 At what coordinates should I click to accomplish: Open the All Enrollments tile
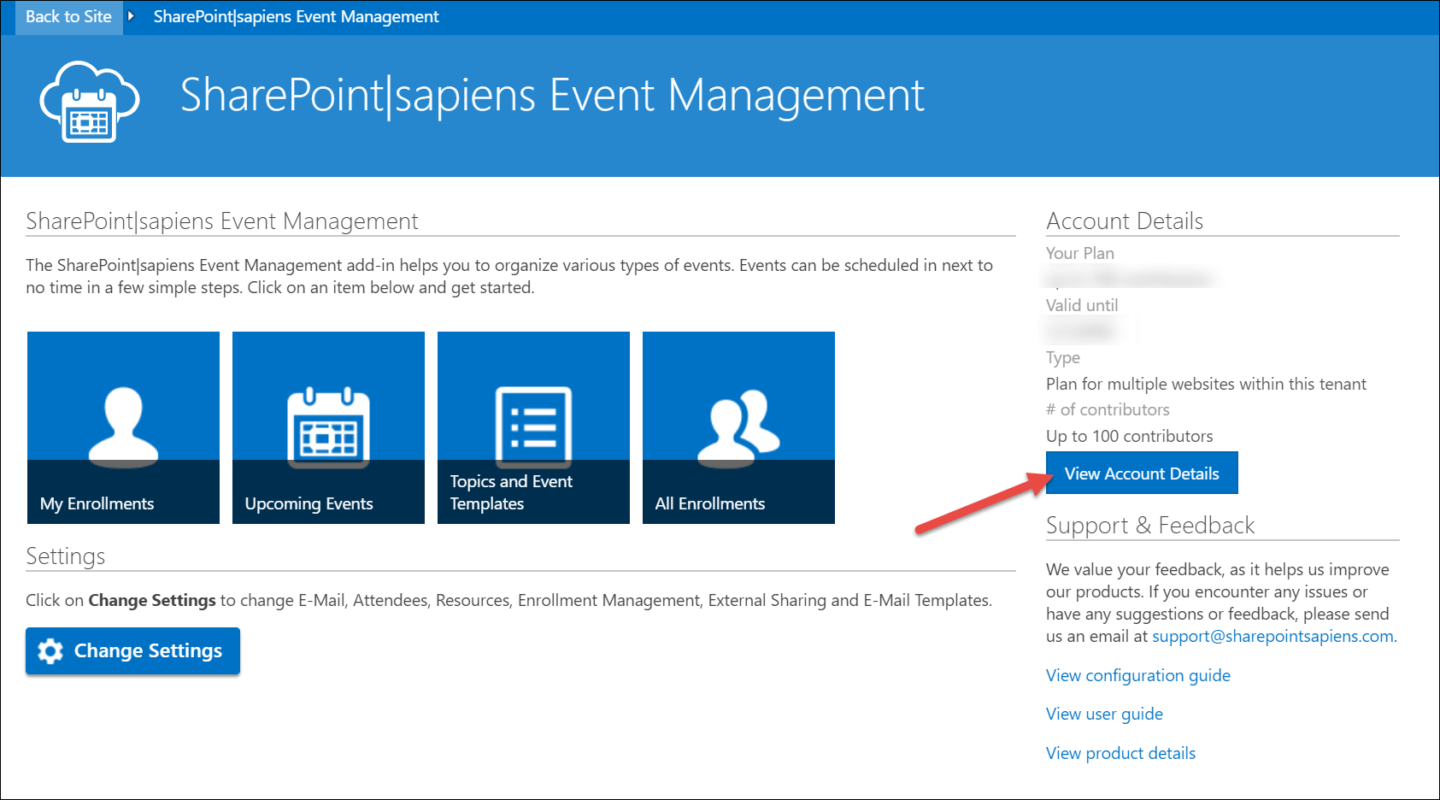[738, 427]
